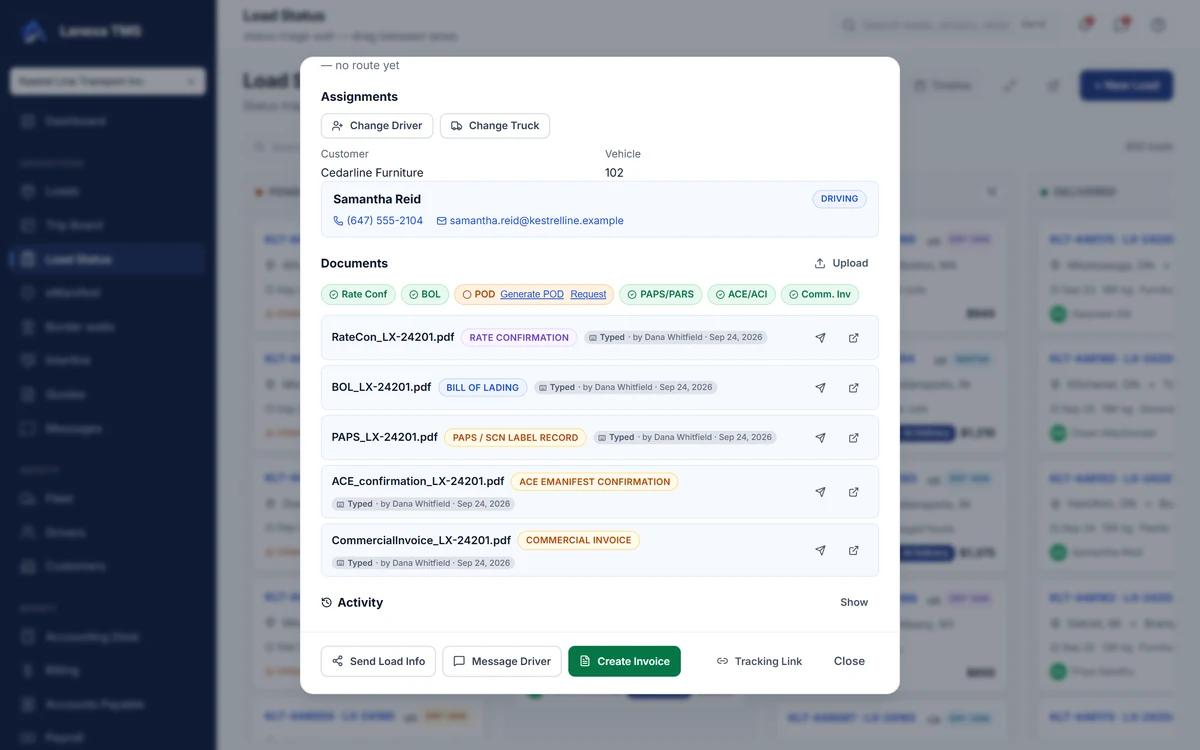Click the New Load button behind the dialog
The width and height of the screenshot is (1200, 750).
(x=1126, y=86)
